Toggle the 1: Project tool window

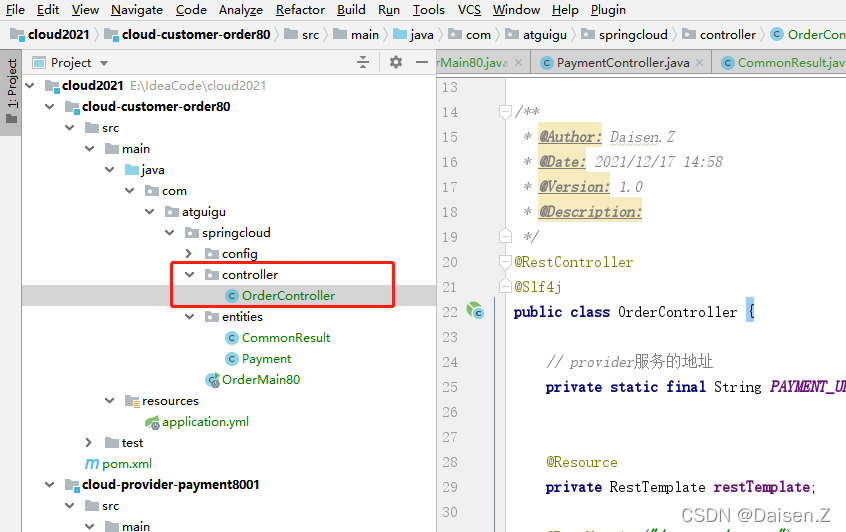click(11, 91)
